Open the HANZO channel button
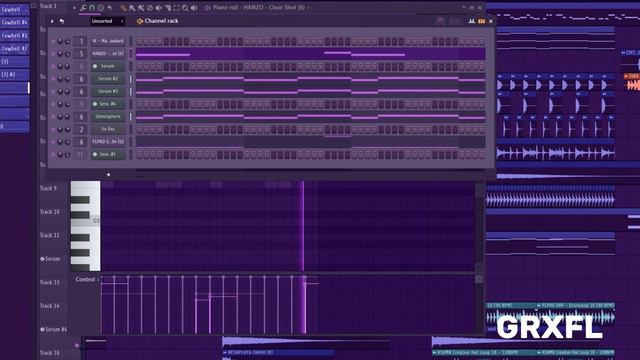640x360 pixels. coord(108,53)
